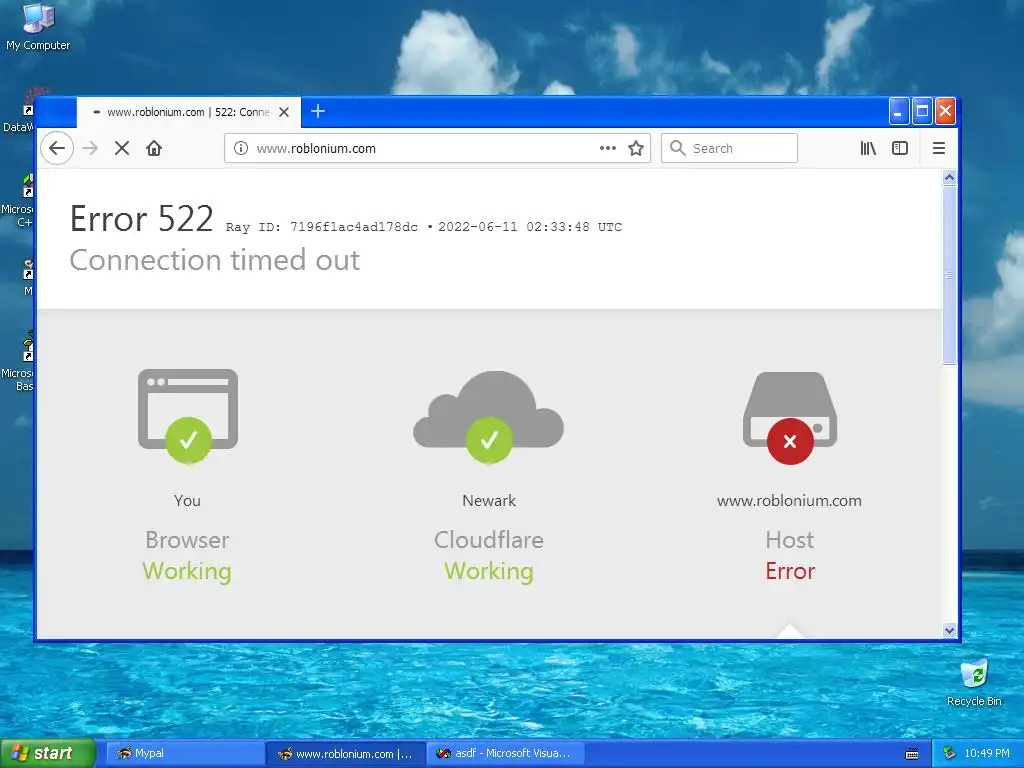Click the keyboard icon in the system tray

(x=912, y=754)
